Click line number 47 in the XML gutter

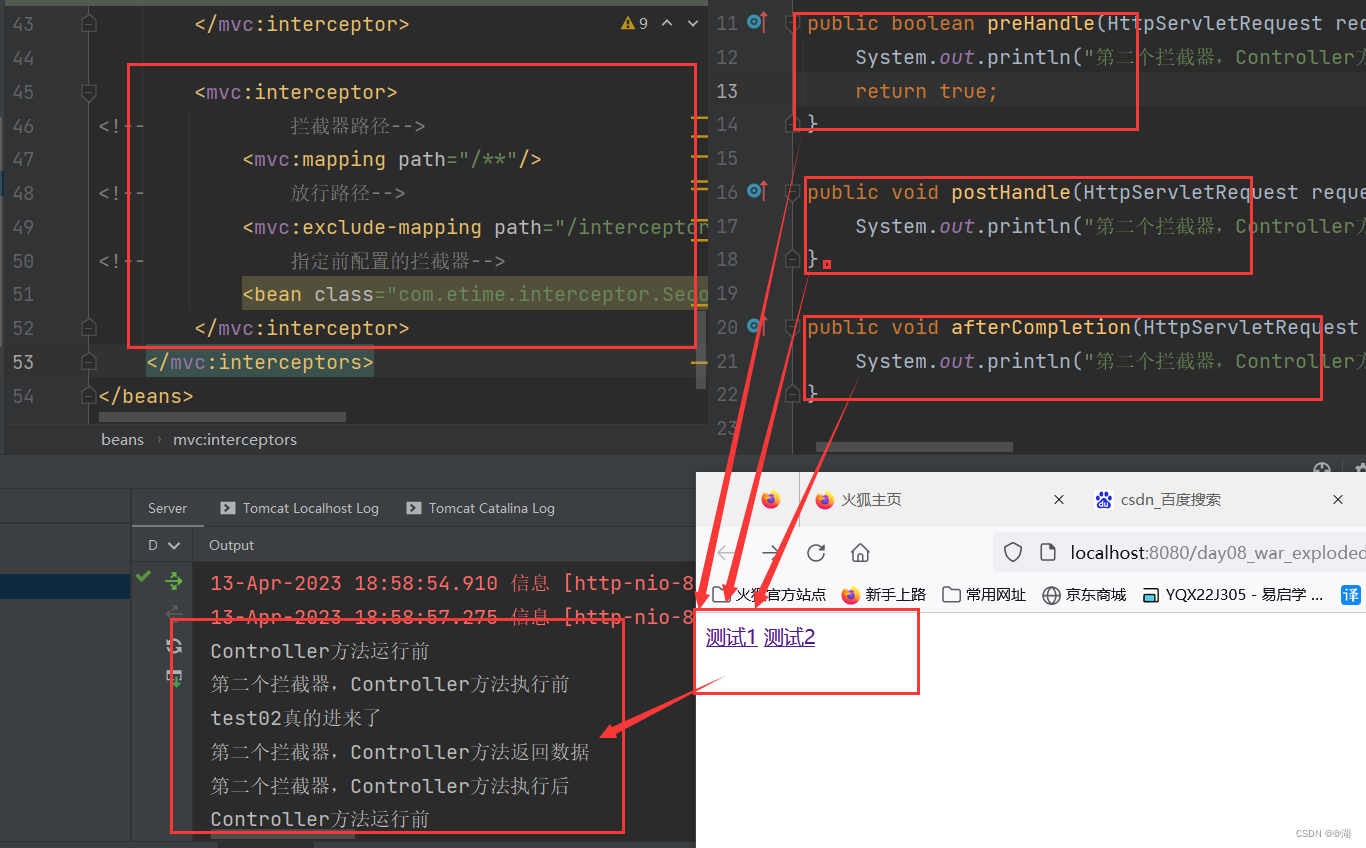coord(22,159)
